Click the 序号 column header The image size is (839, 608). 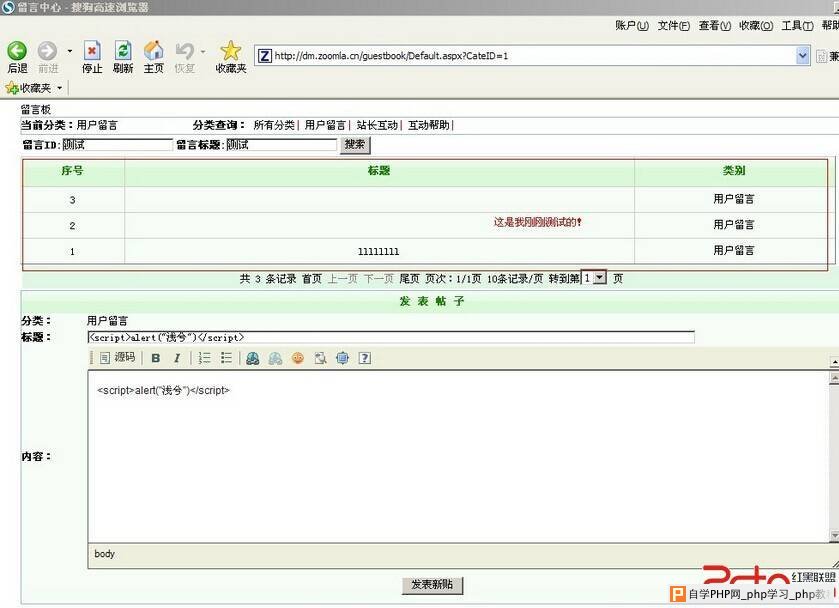(x=72, y=171)
